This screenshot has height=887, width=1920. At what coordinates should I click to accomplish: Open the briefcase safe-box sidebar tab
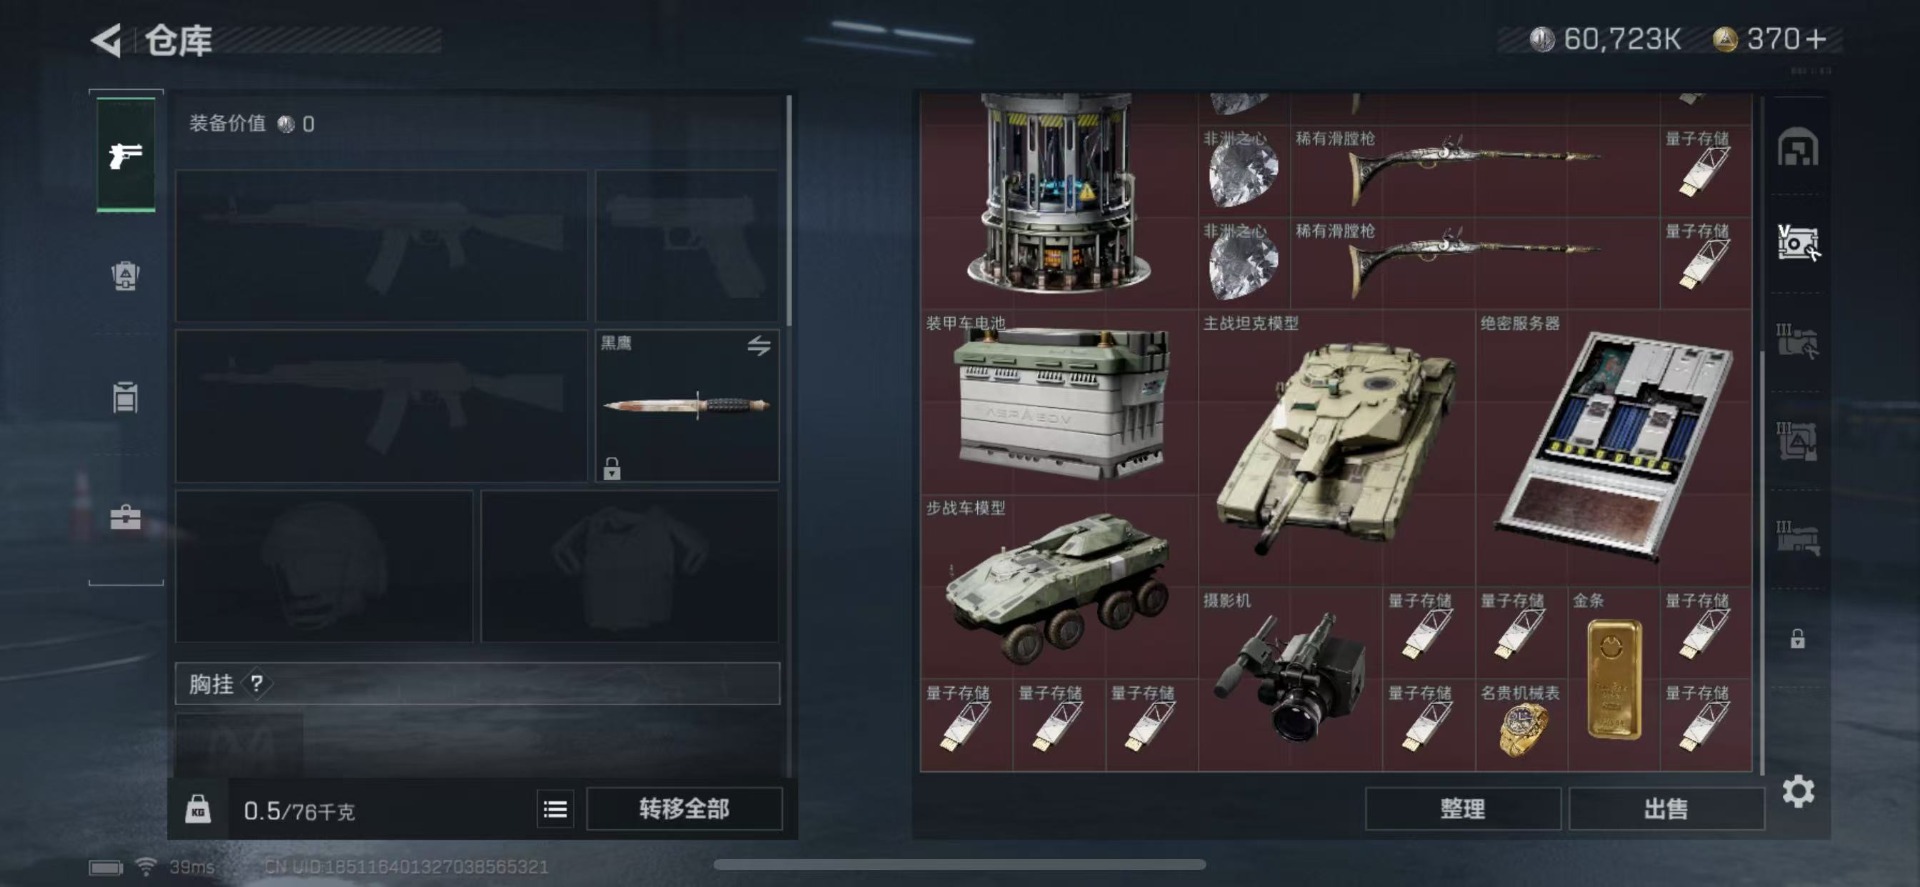125,518
